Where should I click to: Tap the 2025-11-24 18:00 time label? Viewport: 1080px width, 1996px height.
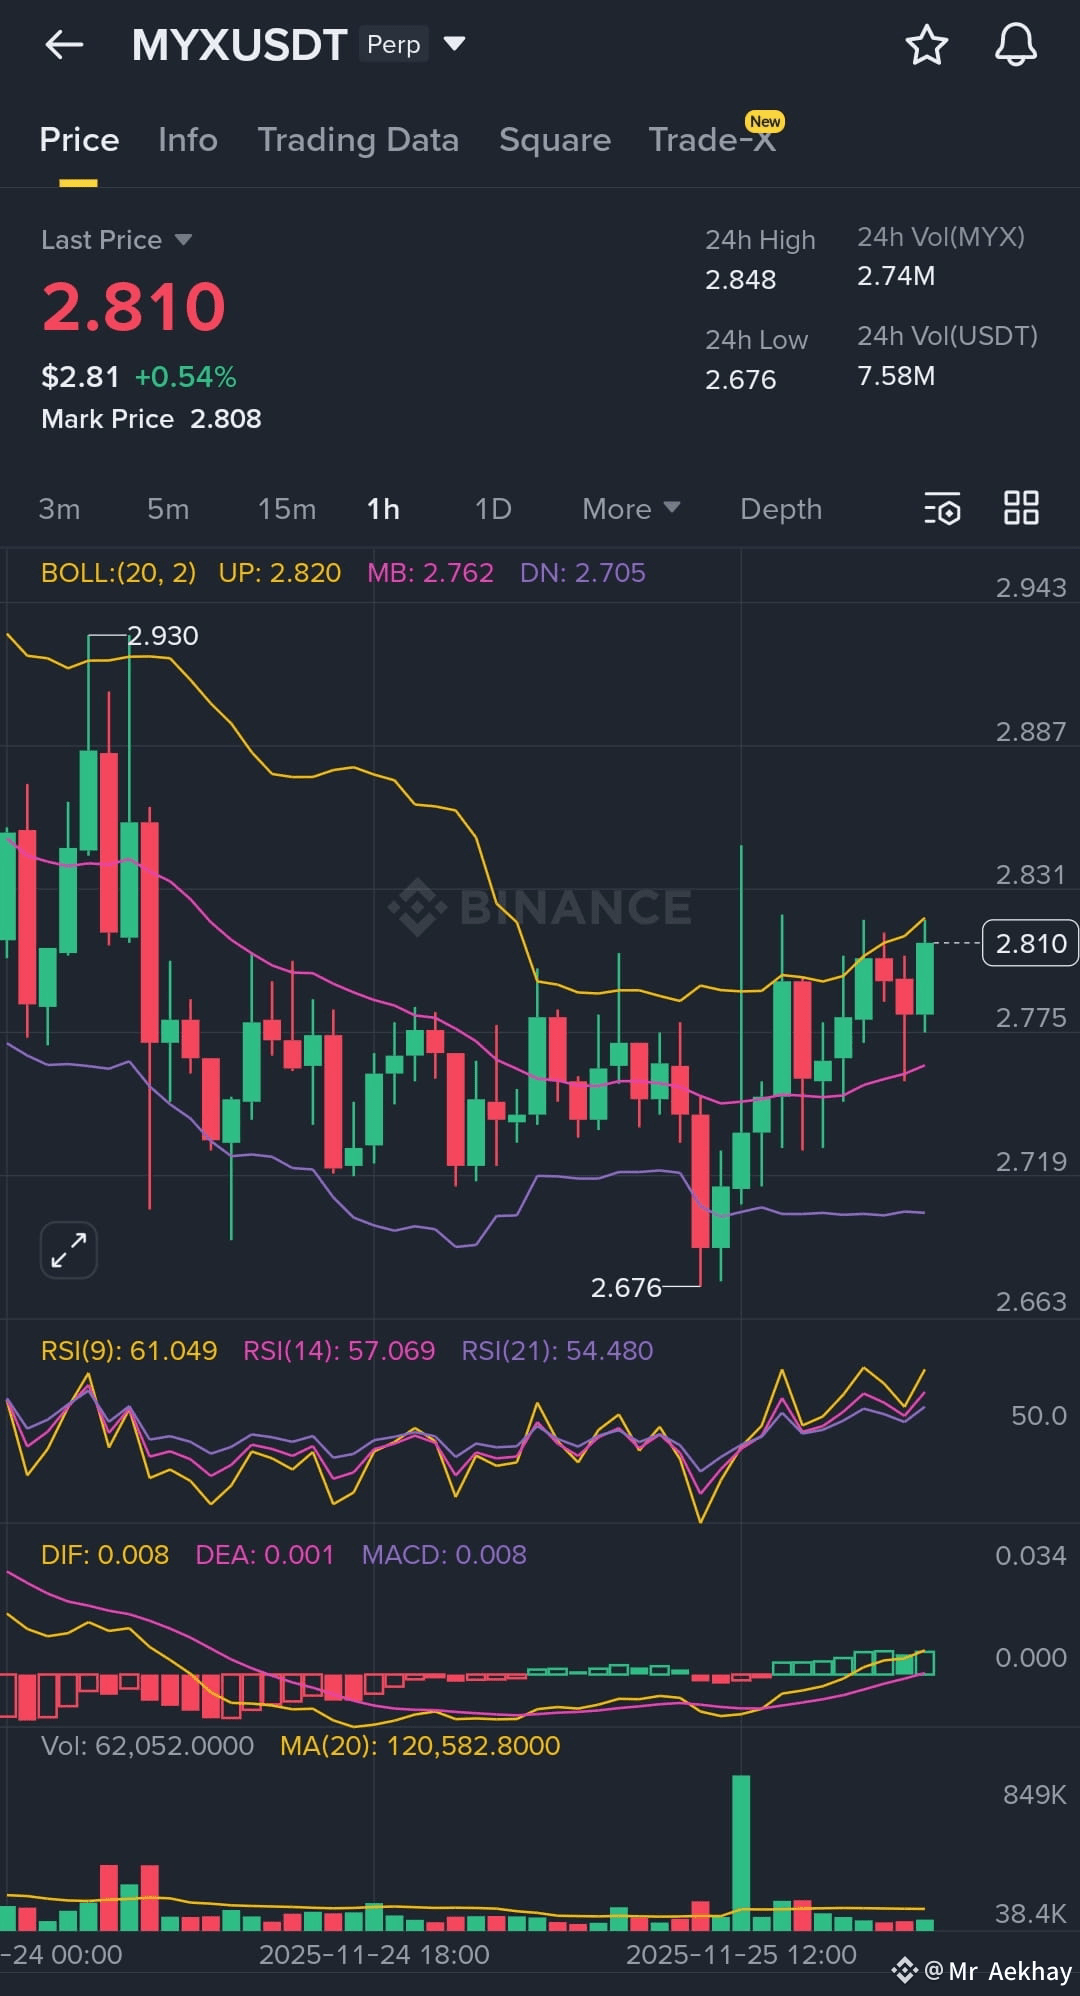[374, 1955]
